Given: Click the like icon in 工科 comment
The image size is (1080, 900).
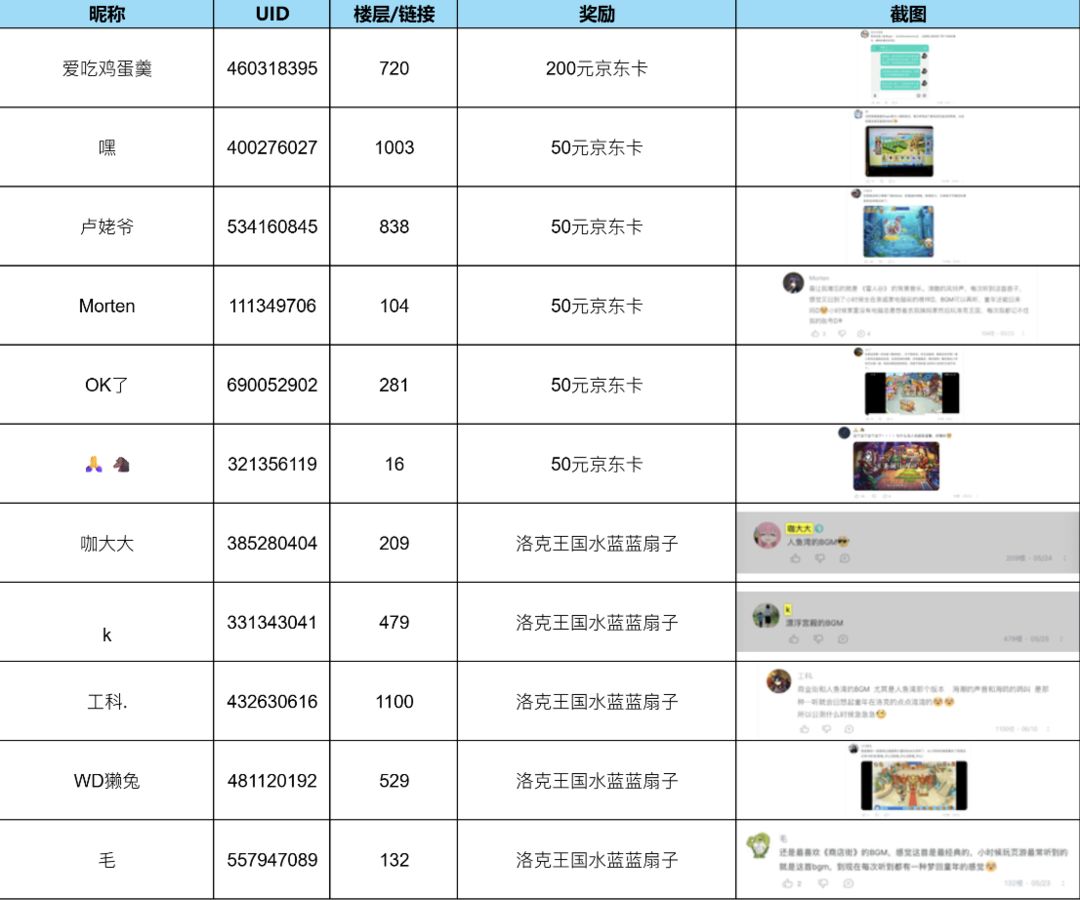Looking at the screenshot, I should click(804, 728).
